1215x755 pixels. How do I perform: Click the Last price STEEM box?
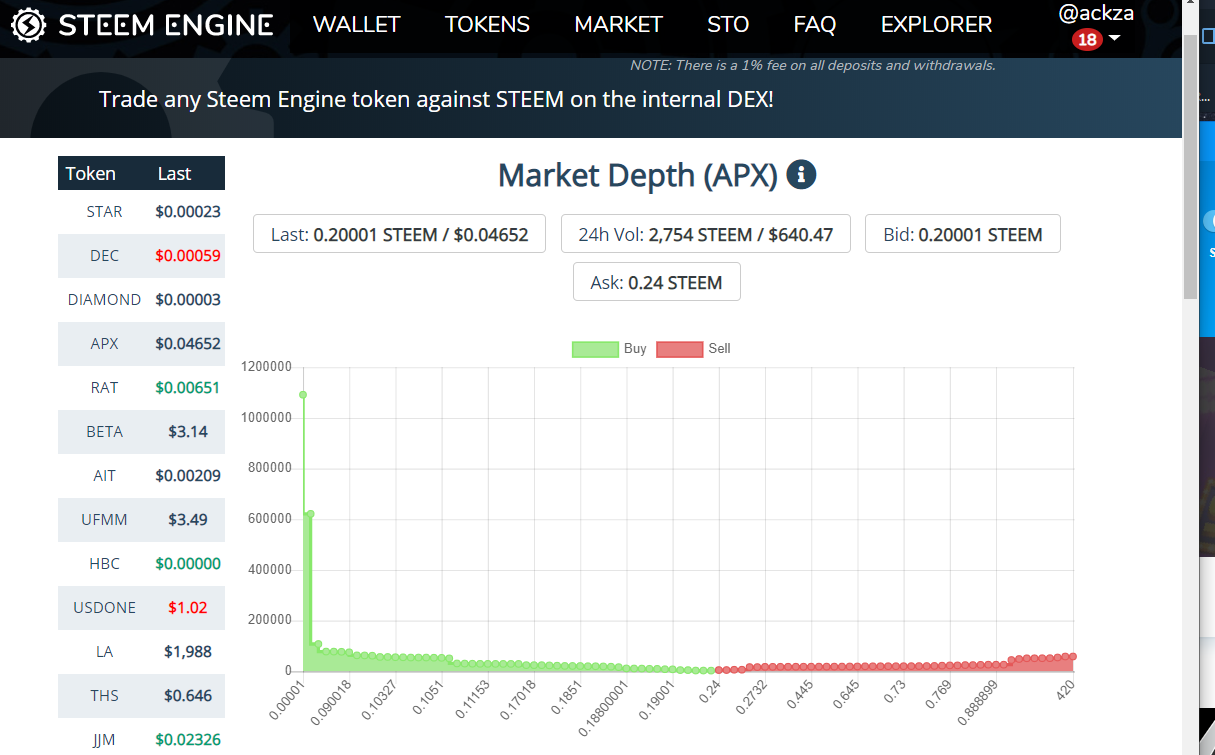pos(399,234)
